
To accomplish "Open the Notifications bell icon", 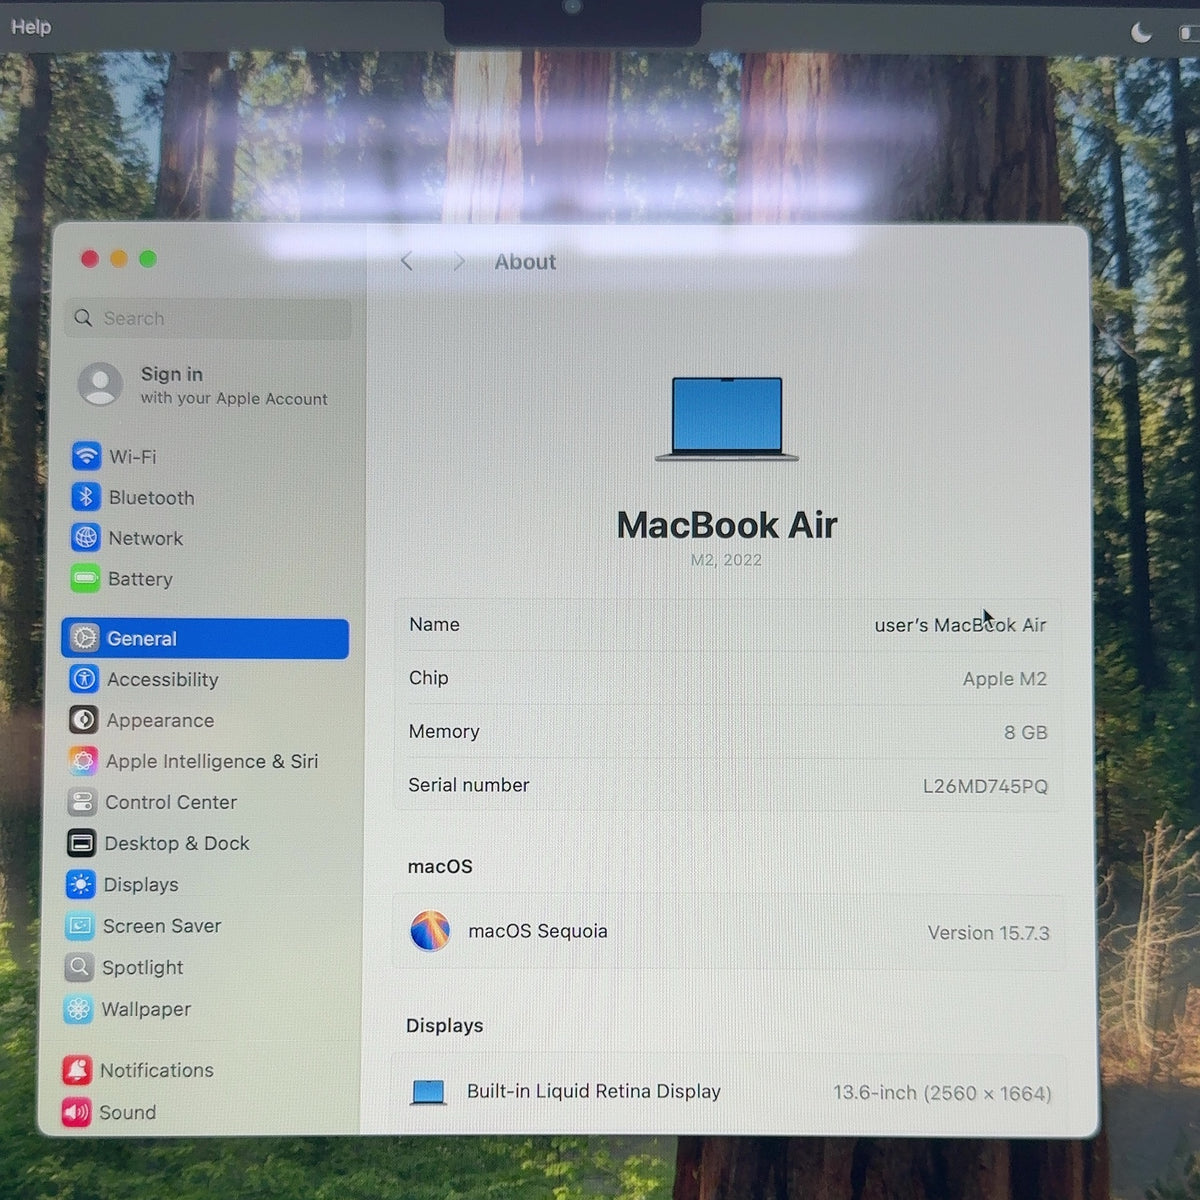I will point(77,1070).
